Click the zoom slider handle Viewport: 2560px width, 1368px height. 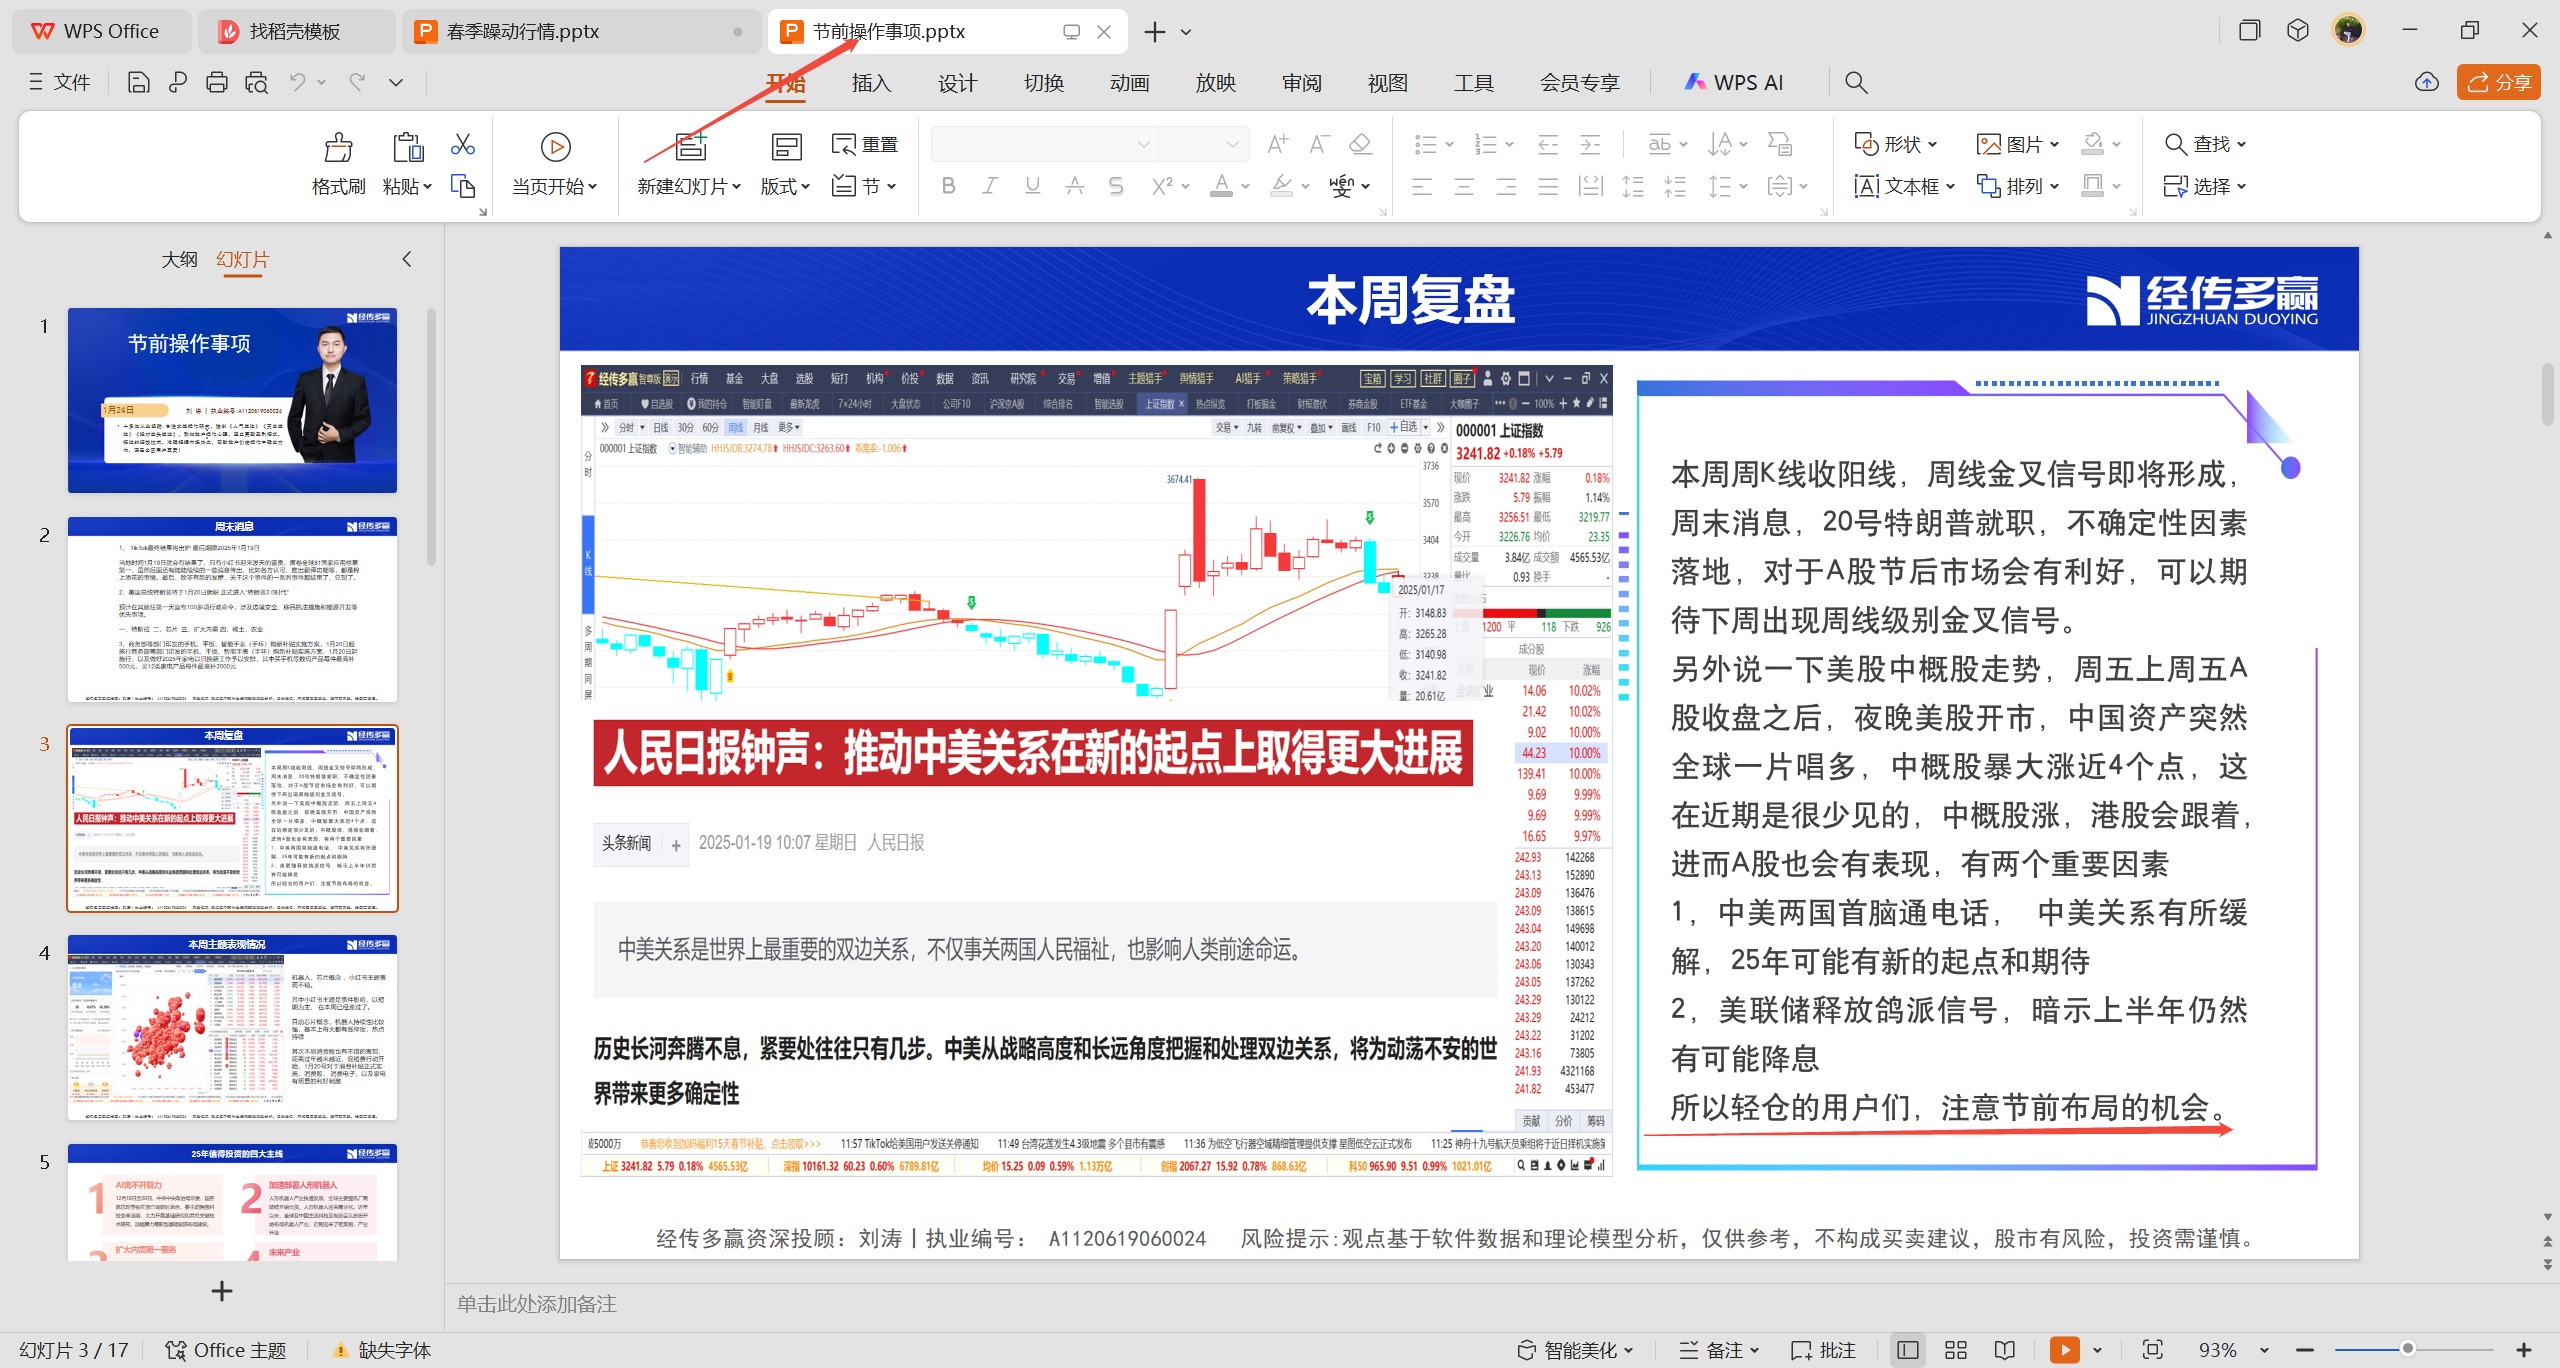point(2407,1349)
